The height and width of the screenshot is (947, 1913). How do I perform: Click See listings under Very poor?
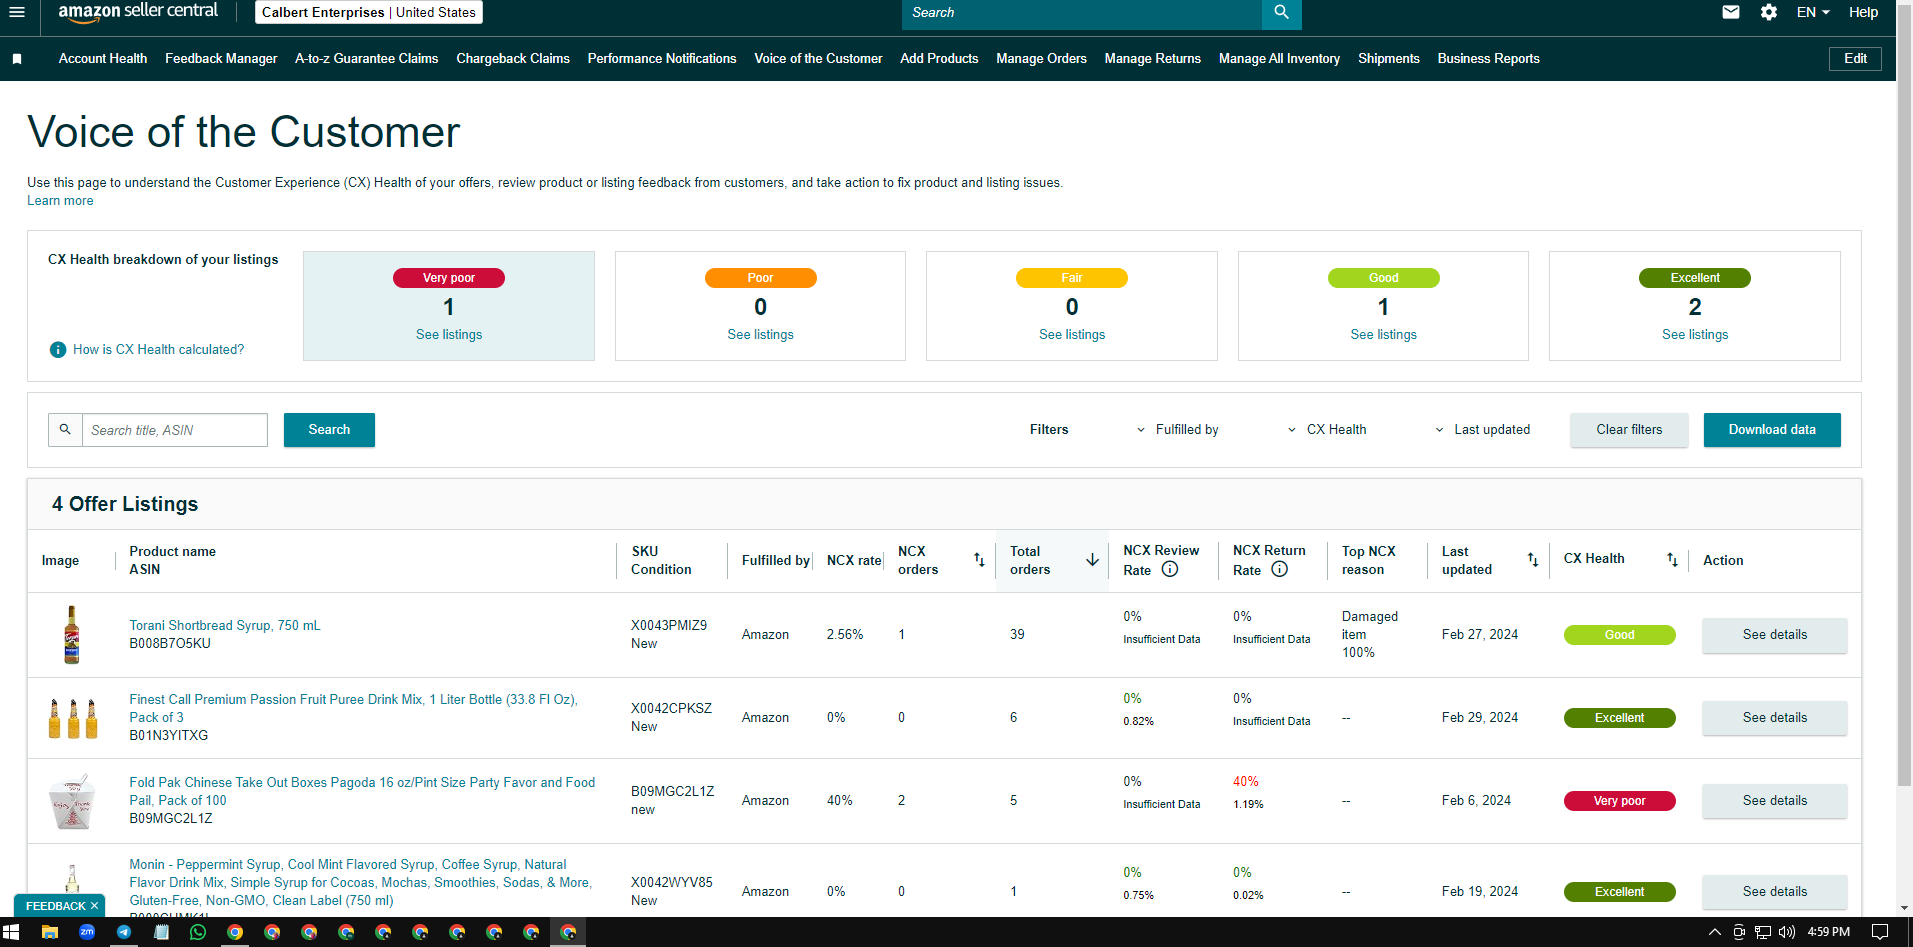tap(449, 335)
